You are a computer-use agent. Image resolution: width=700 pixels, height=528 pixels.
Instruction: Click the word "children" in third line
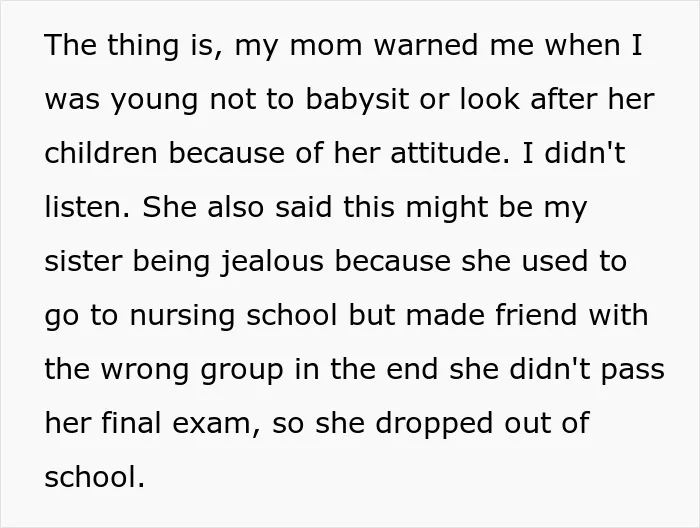pos(101,153)
